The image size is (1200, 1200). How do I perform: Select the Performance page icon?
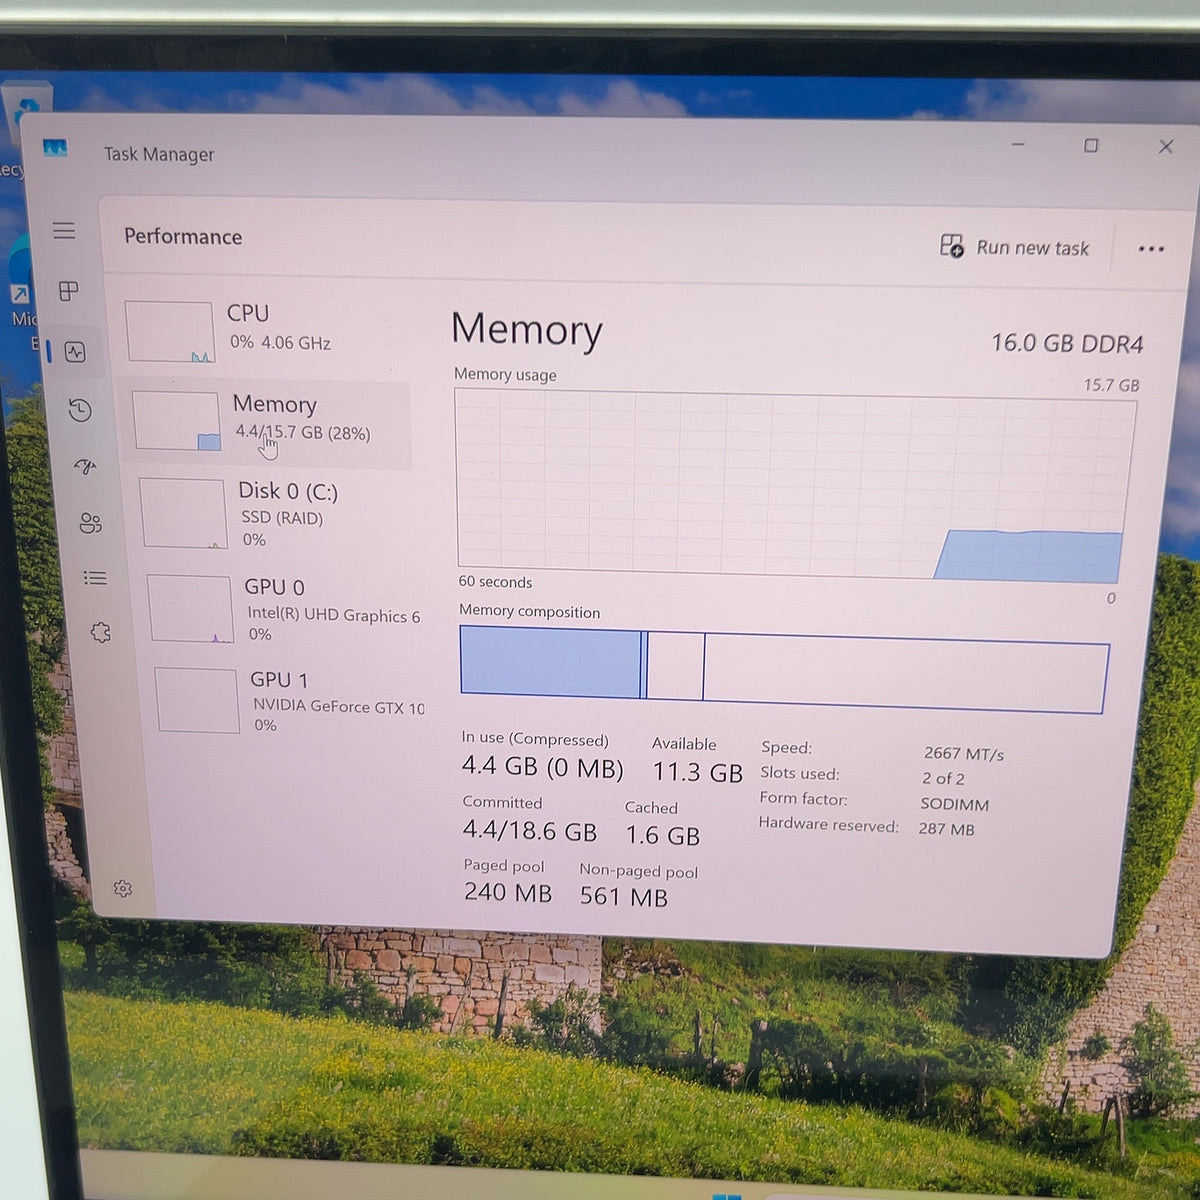pyautogui.click(x=75, y=352)
